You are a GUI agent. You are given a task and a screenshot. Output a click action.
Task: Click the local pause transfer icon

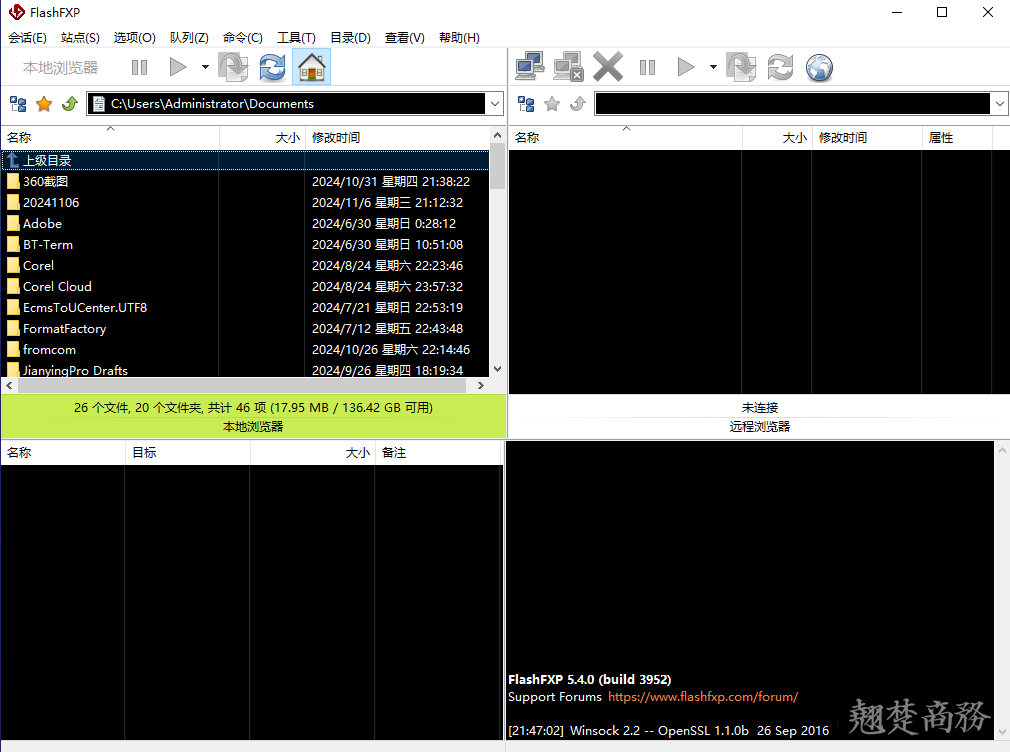[139, 67]
